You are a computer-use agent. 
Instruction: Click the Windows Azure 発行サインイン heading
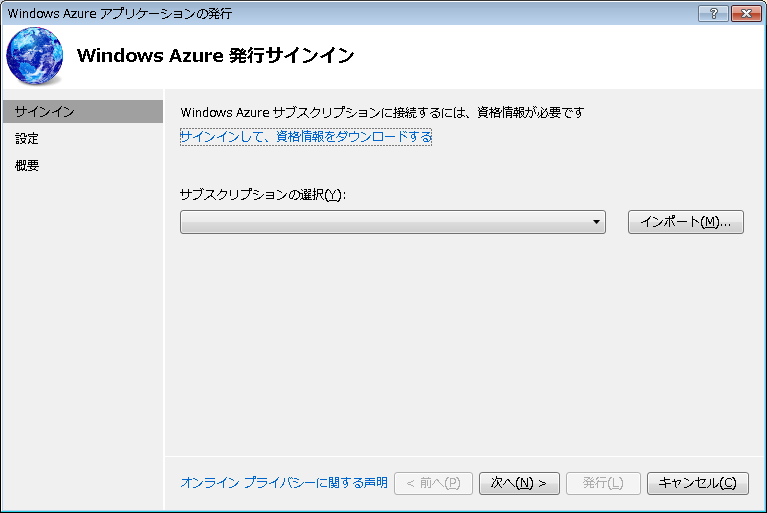[x=215, y=55]
